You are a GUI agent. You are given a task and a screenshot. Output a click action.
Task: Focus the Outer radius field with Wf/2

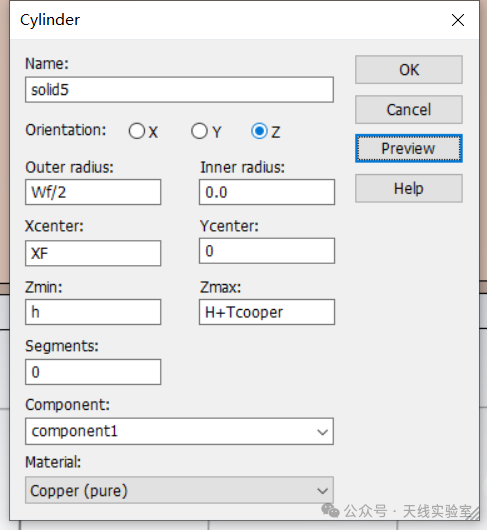[93, 192]
